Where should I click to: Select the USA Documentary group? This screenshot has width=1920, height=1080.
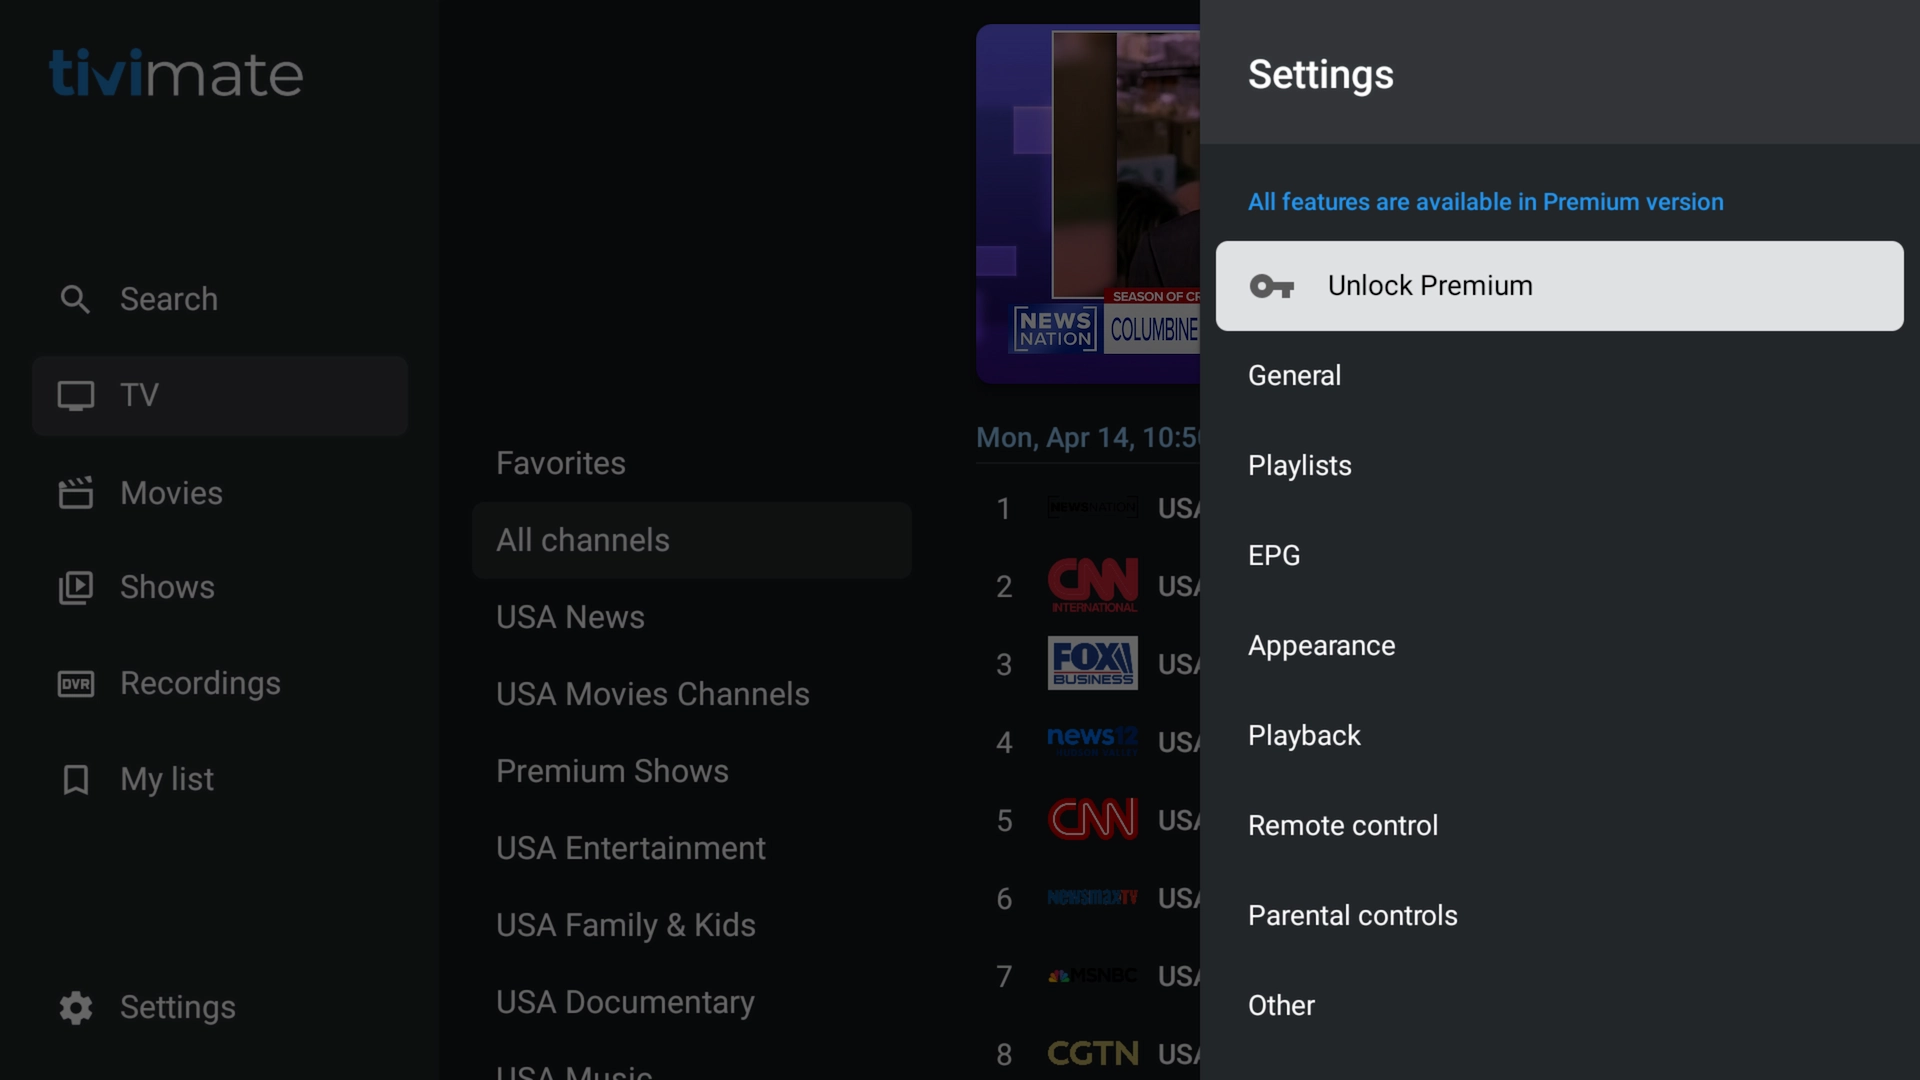click(x=691, y=1002)
